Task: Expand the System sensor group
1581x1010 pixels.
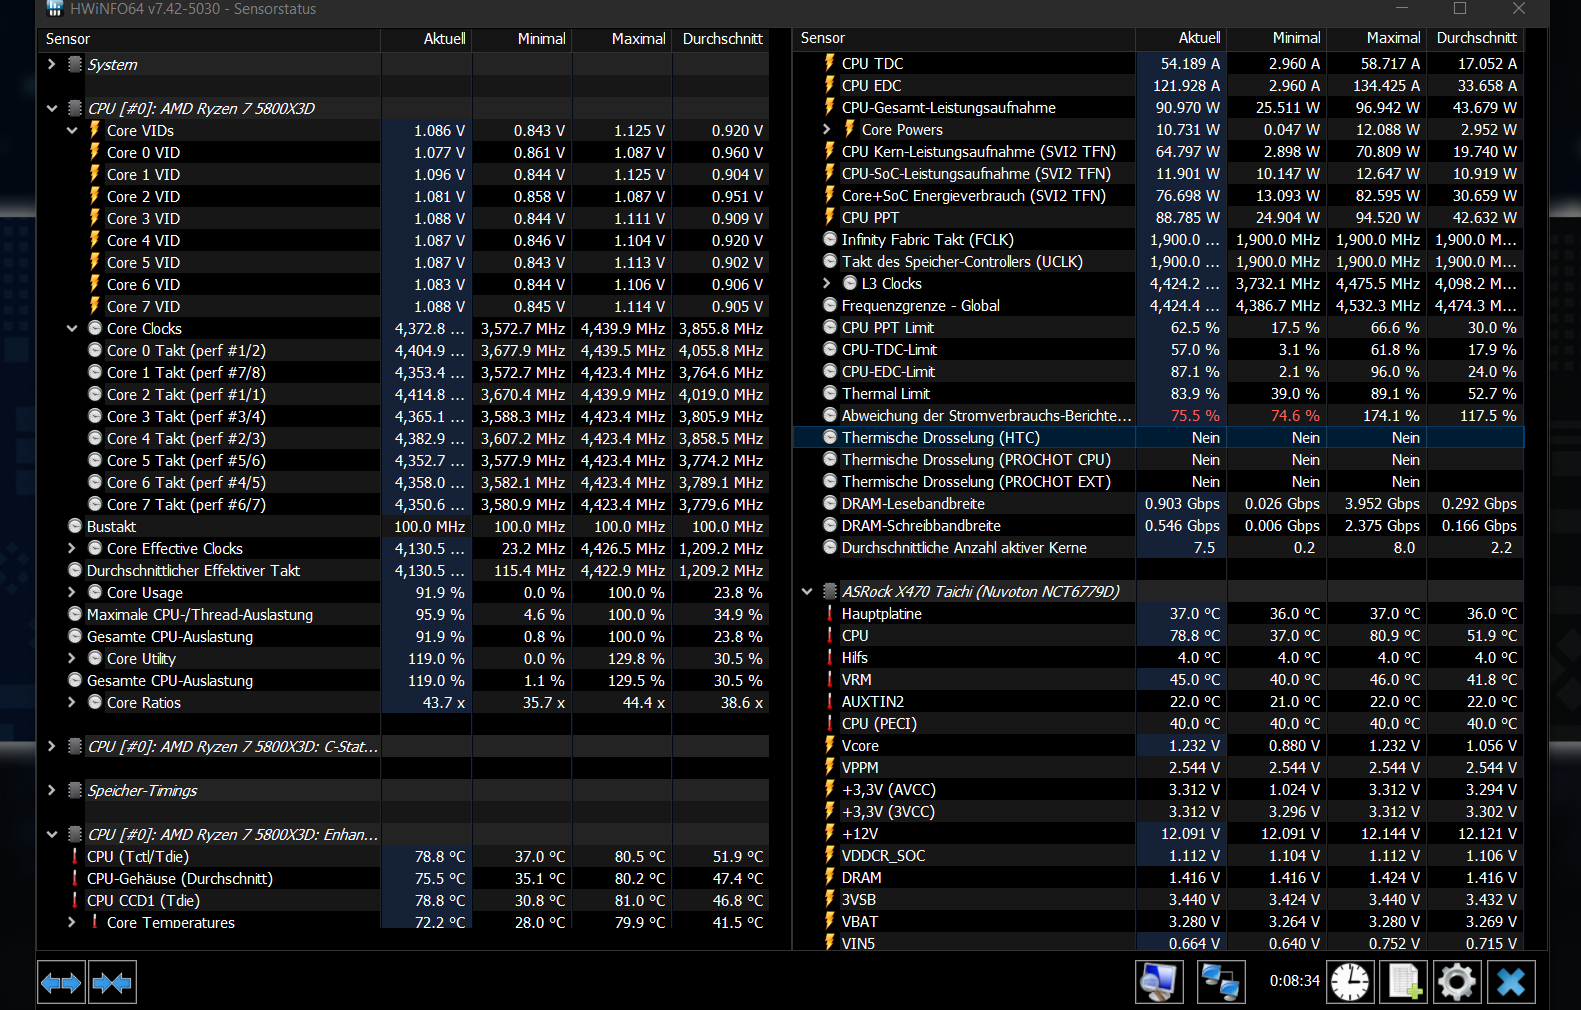Action: [52, 64]
